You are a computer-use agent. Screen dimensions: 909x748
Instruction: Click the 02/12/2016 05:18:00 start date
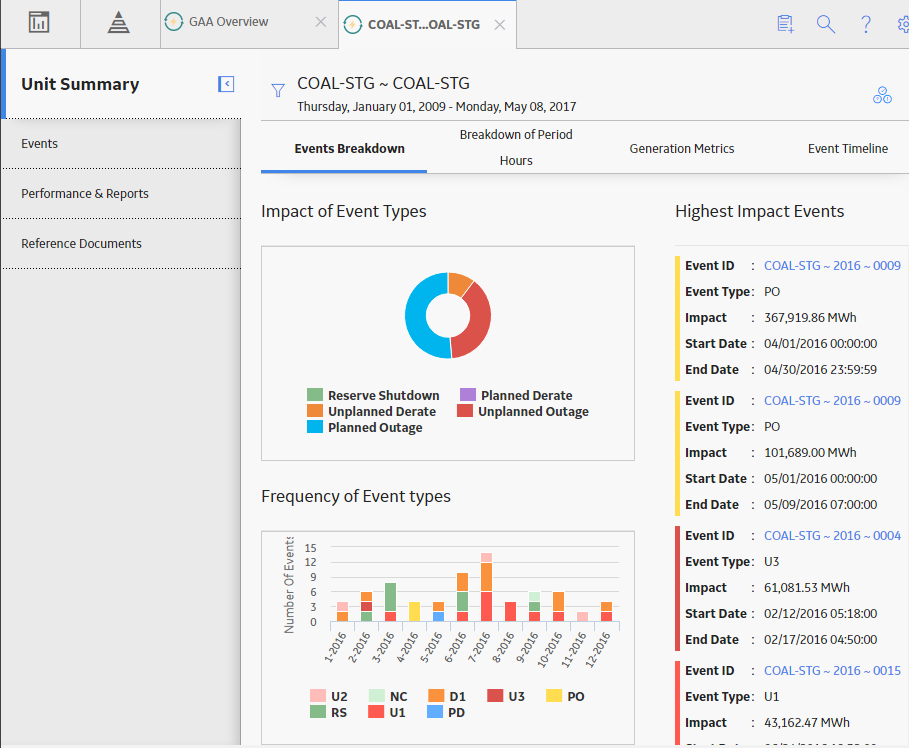click(x=820, y=614)
